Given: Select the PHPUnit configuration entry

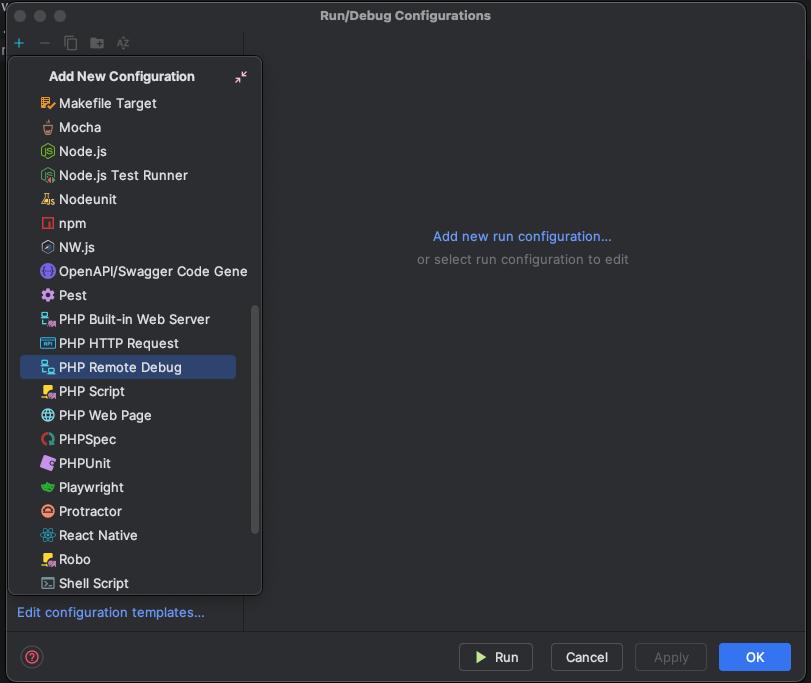Looking at the screenshot, I should click(128, 463).
